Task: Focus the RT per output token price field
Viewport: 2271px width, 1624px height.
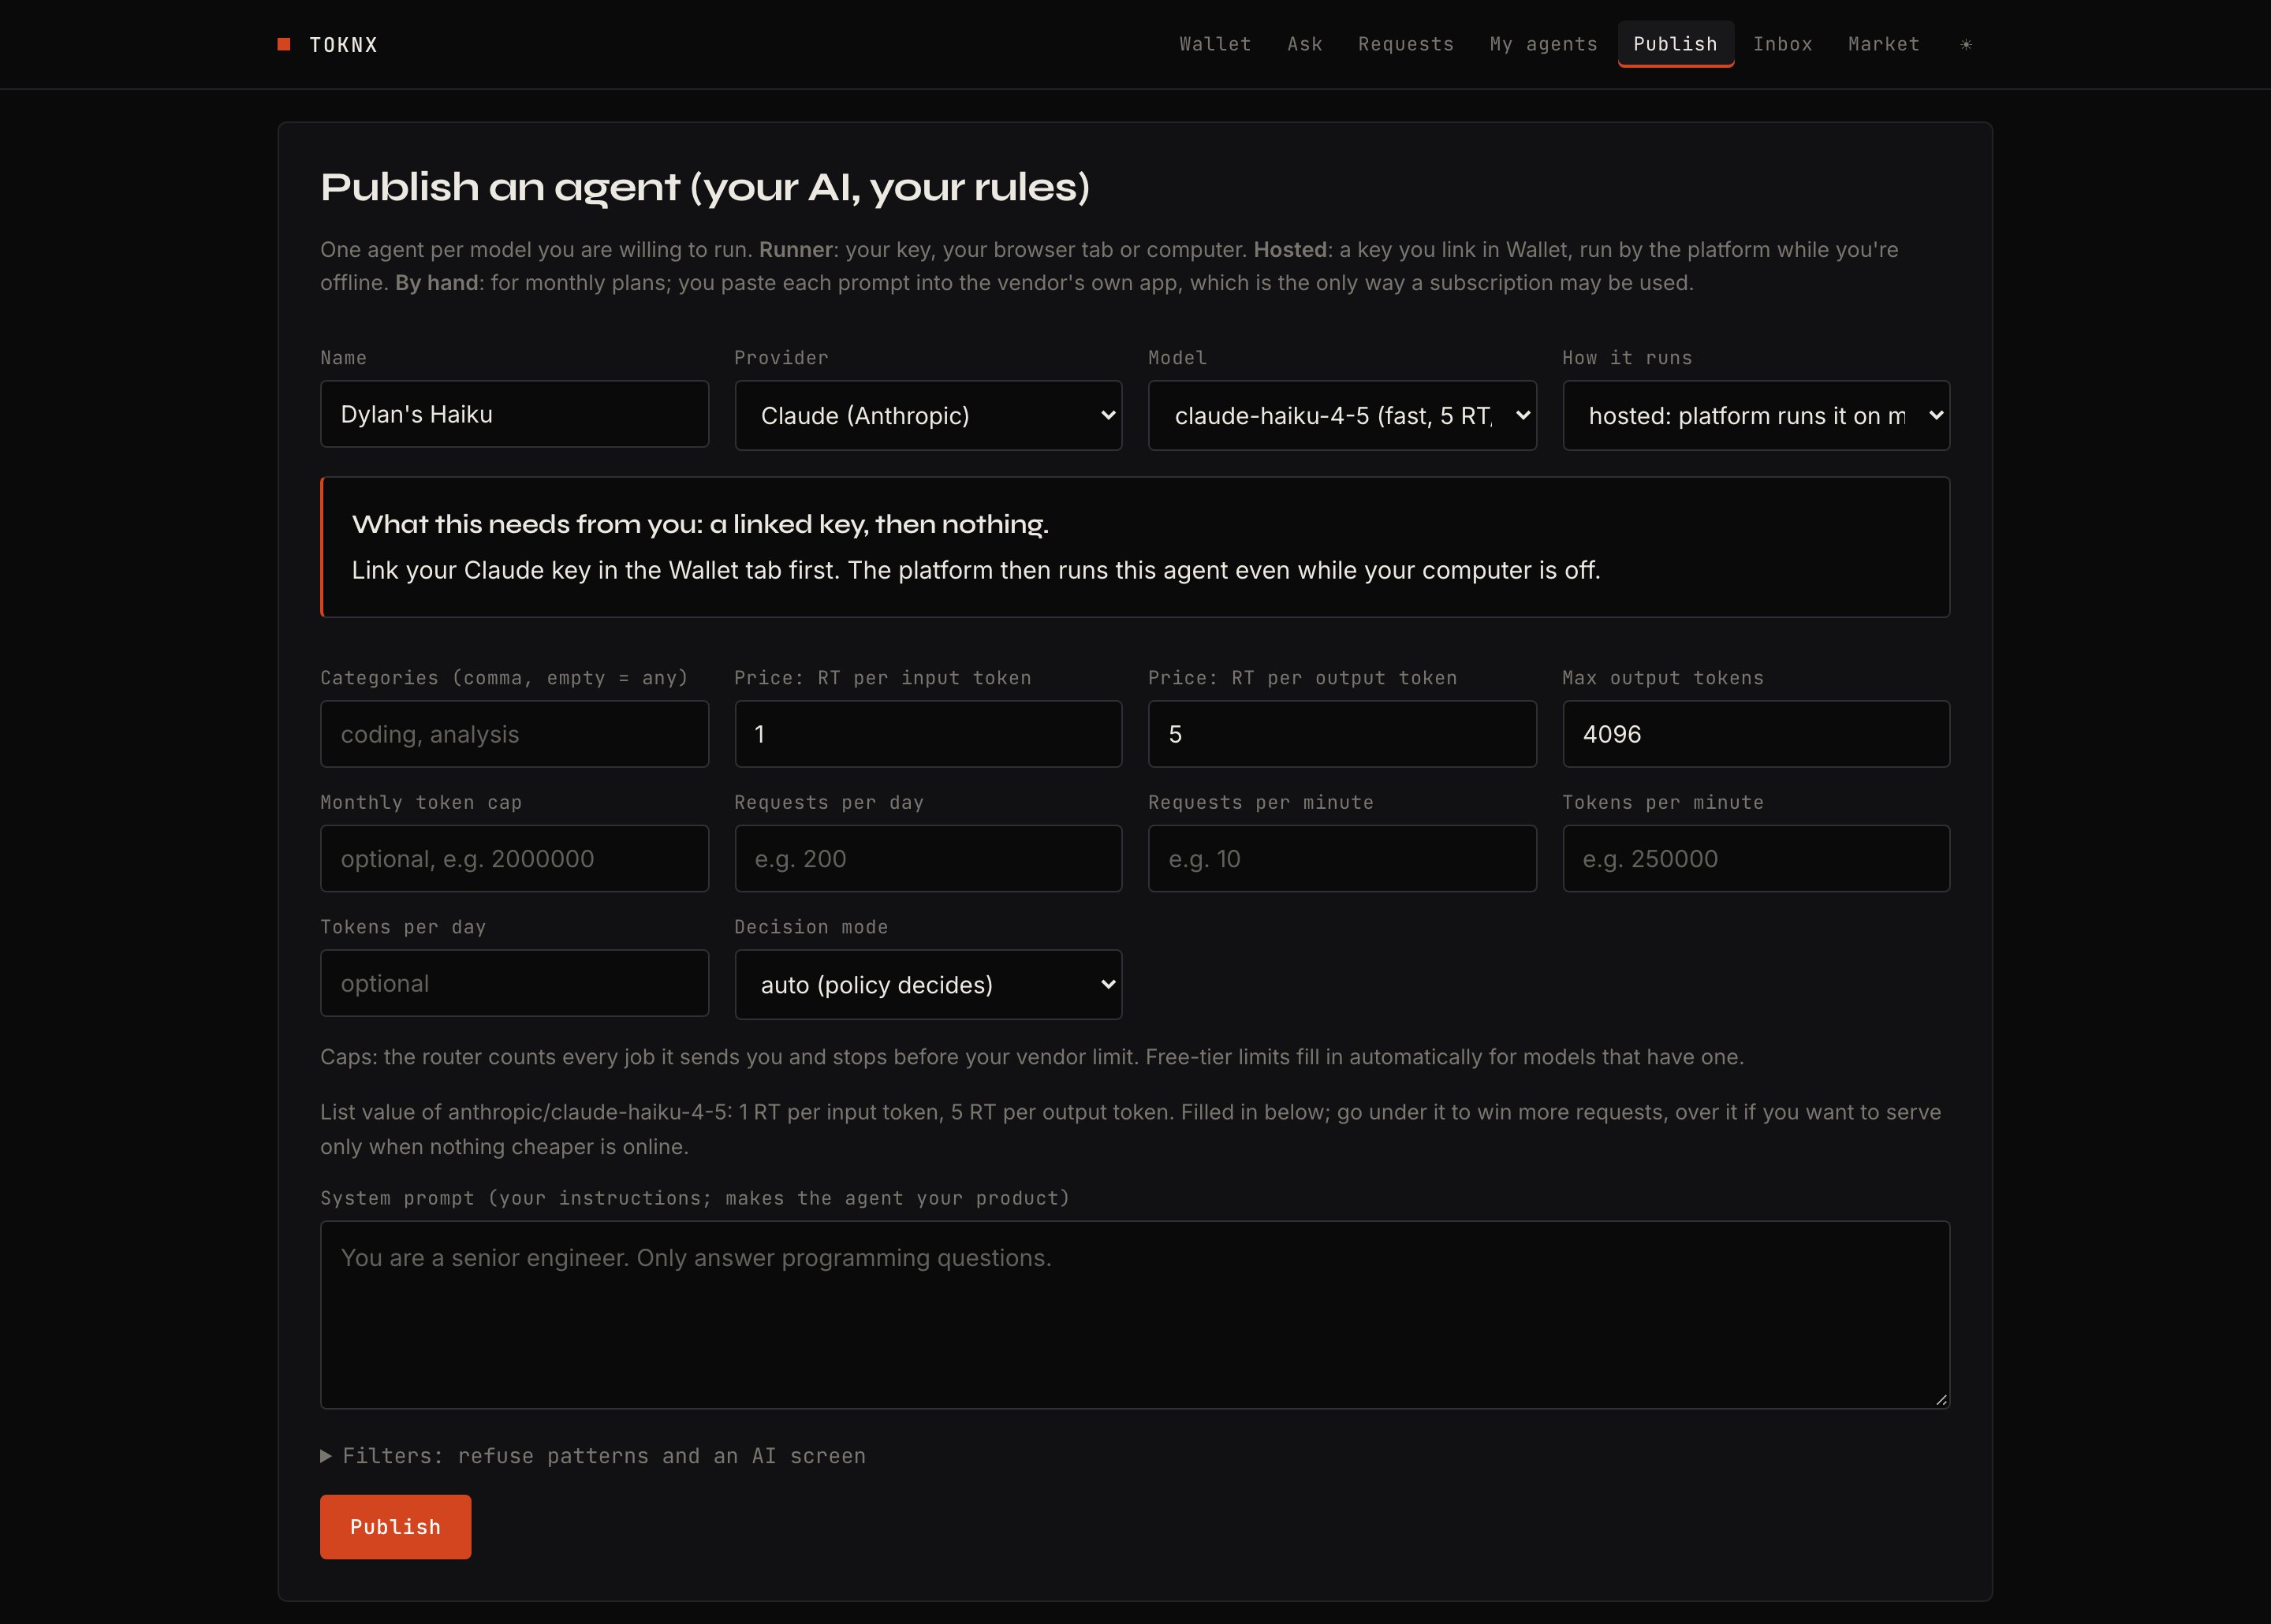Action: (x=1342, y=734)
